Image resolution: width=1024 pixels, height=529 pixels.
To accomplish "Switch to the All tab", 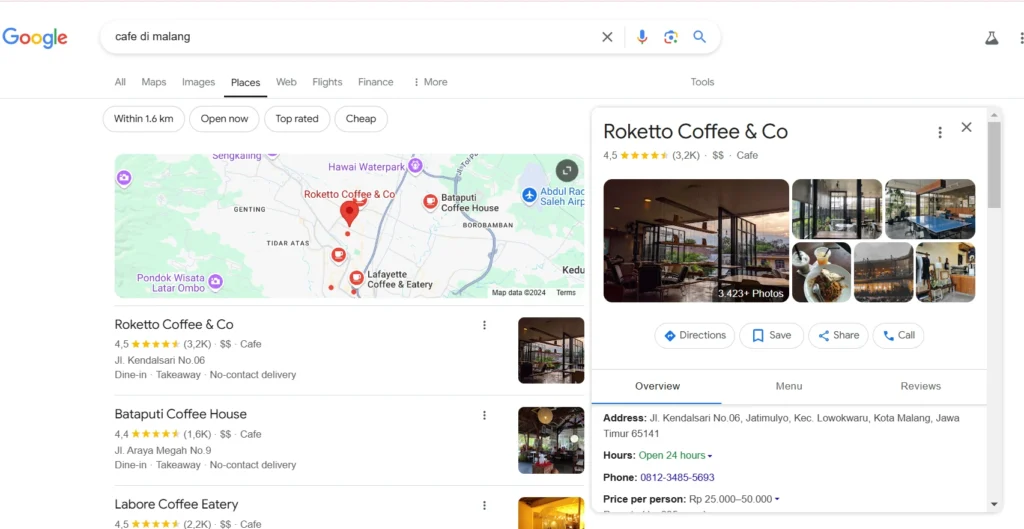I will click(120, 82).
